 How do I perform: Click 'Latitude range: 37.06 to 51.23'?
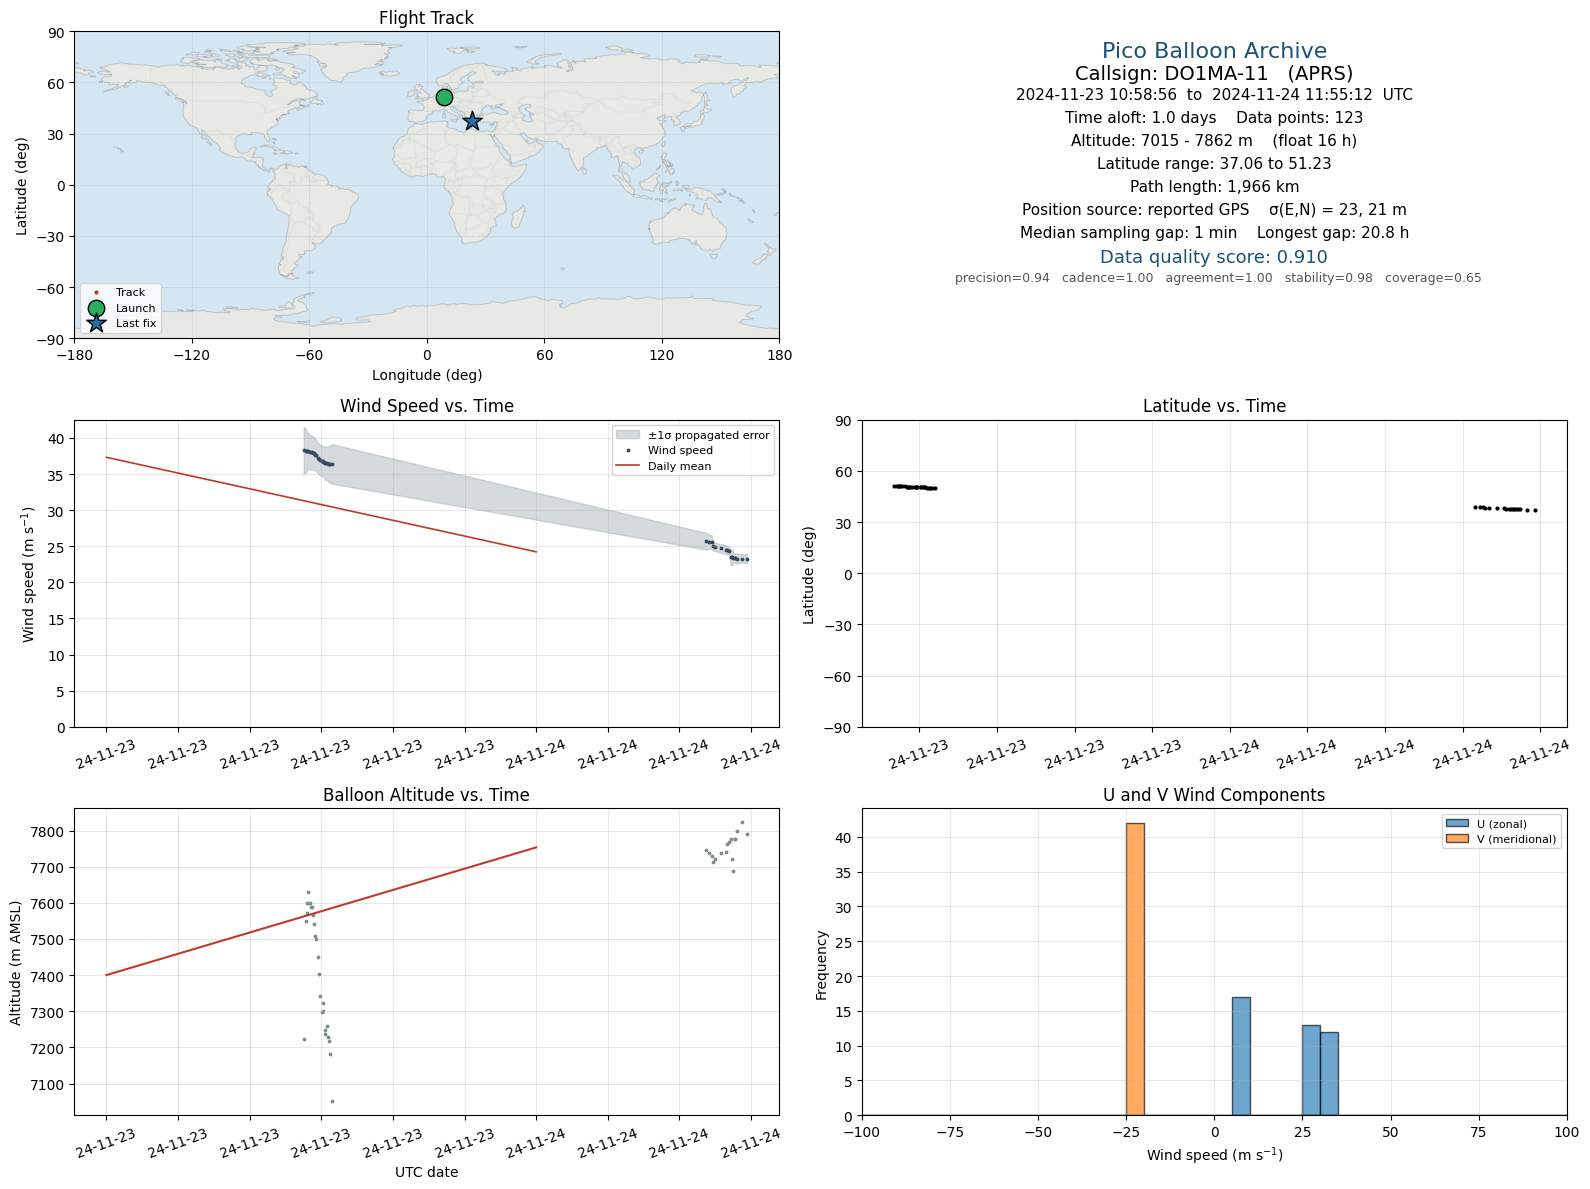pos(1214,164)
